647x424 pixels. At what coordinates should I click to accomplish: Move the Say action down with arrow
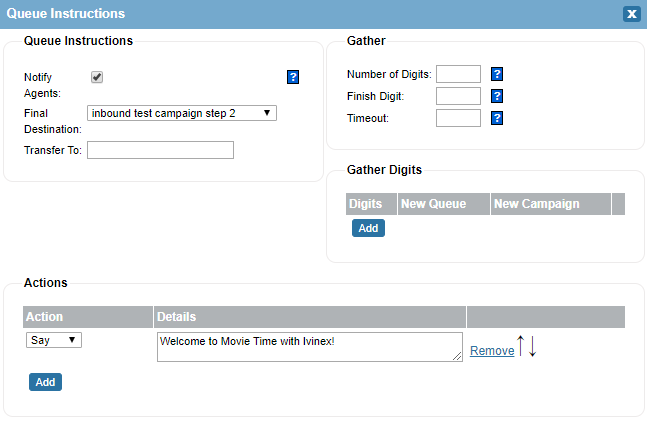[x=532, y=346]
